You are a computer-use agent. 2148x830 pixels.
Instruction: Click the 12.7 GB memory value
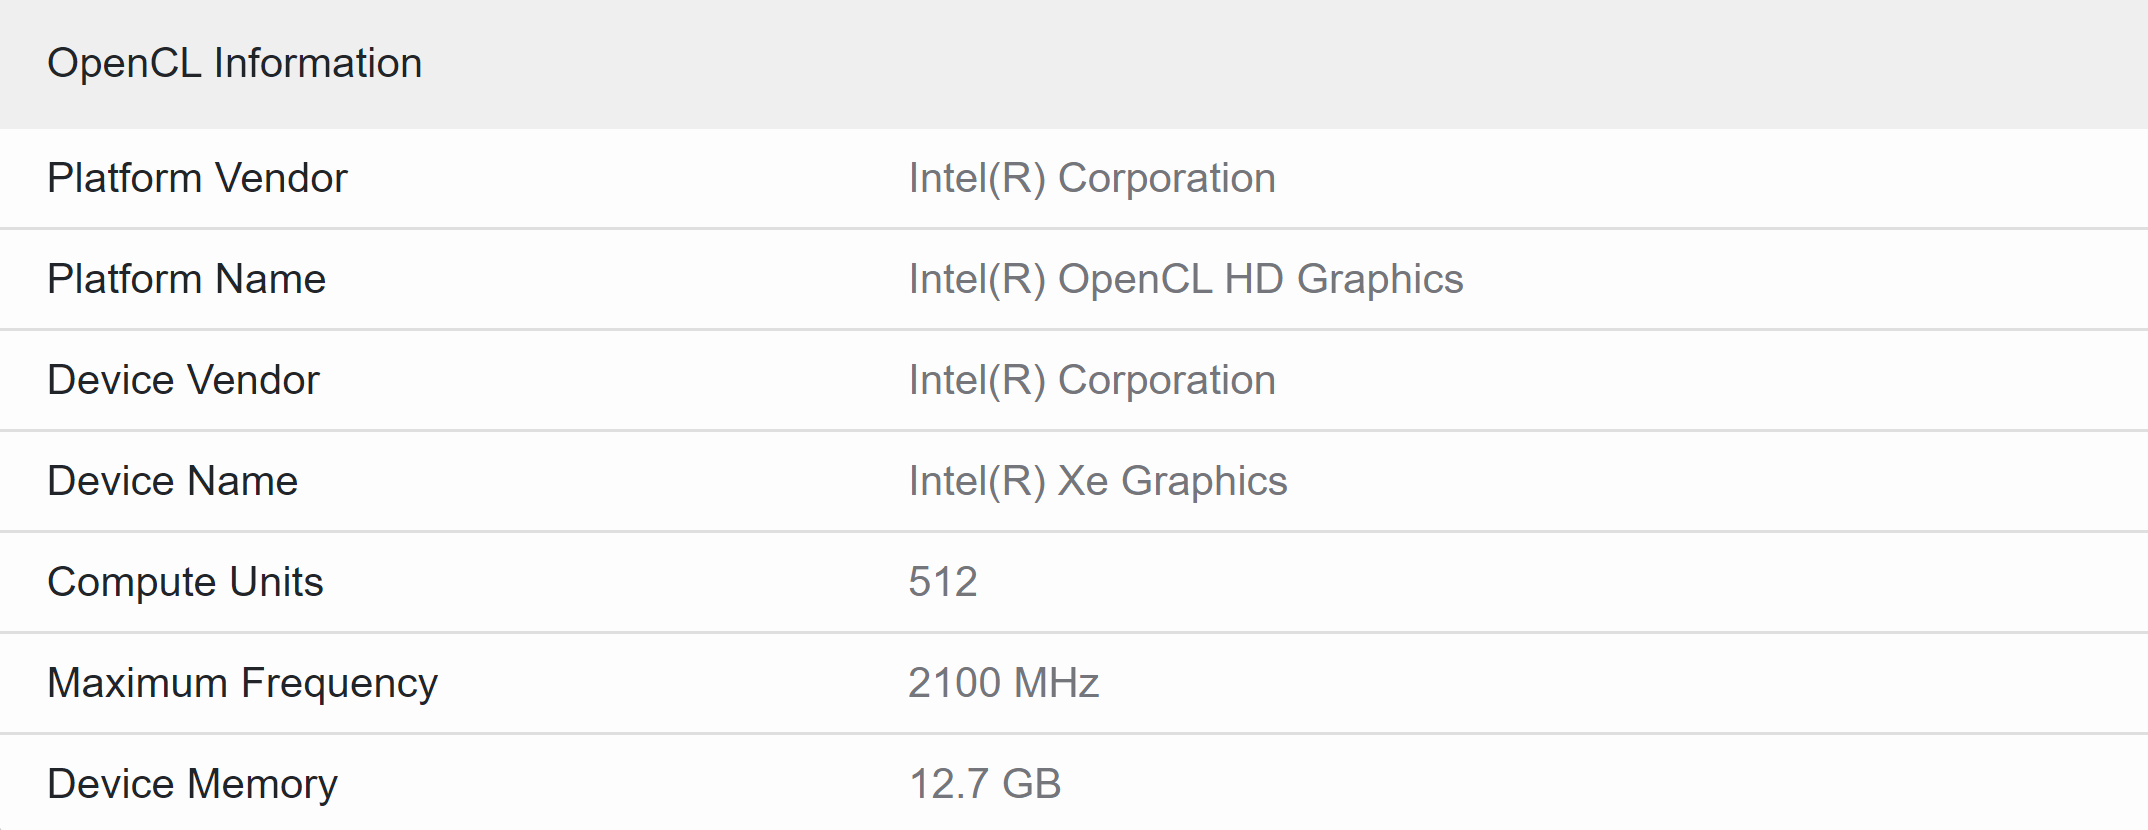985,784
